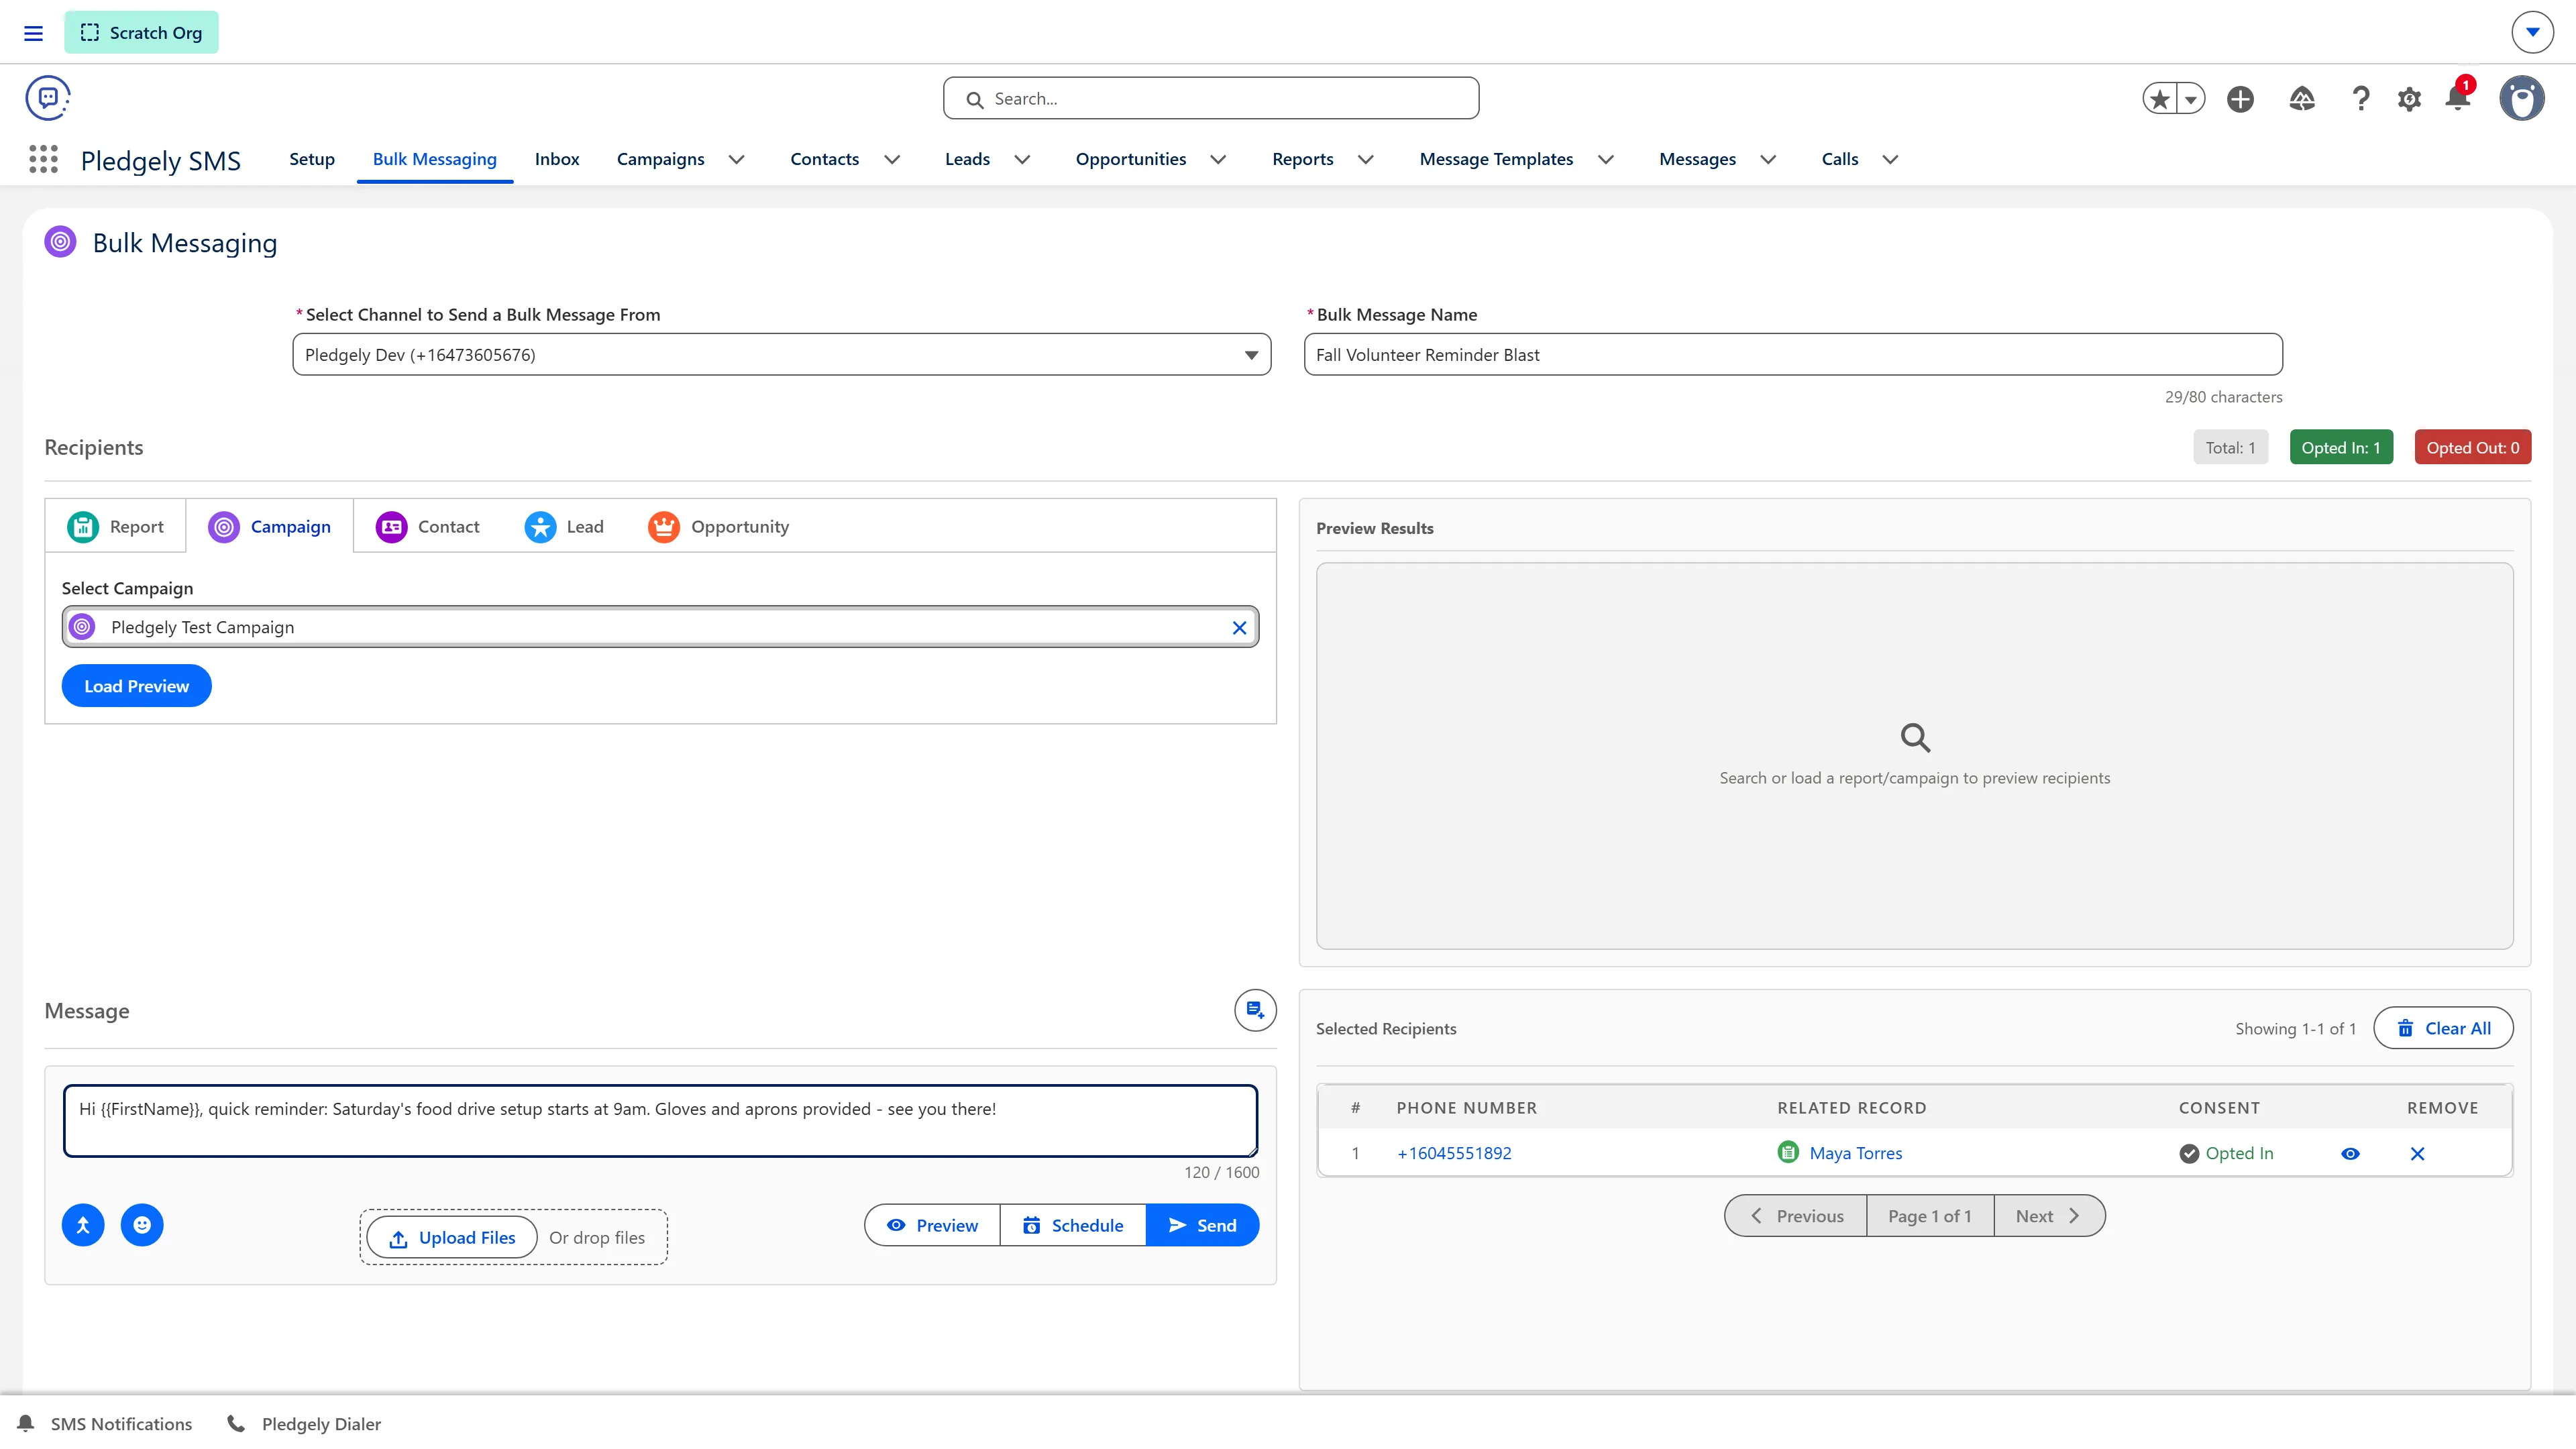Select the Report recipients tab
The height and width of the screenshot is (1449, 2576).
click(115, 527)
